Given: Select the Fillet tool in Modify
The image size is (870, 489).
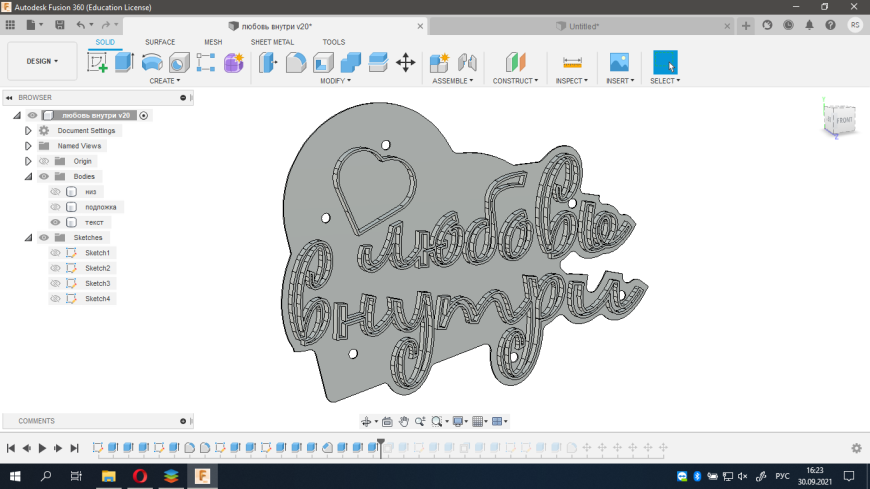Looking at the screenshot, I should 296,63.
